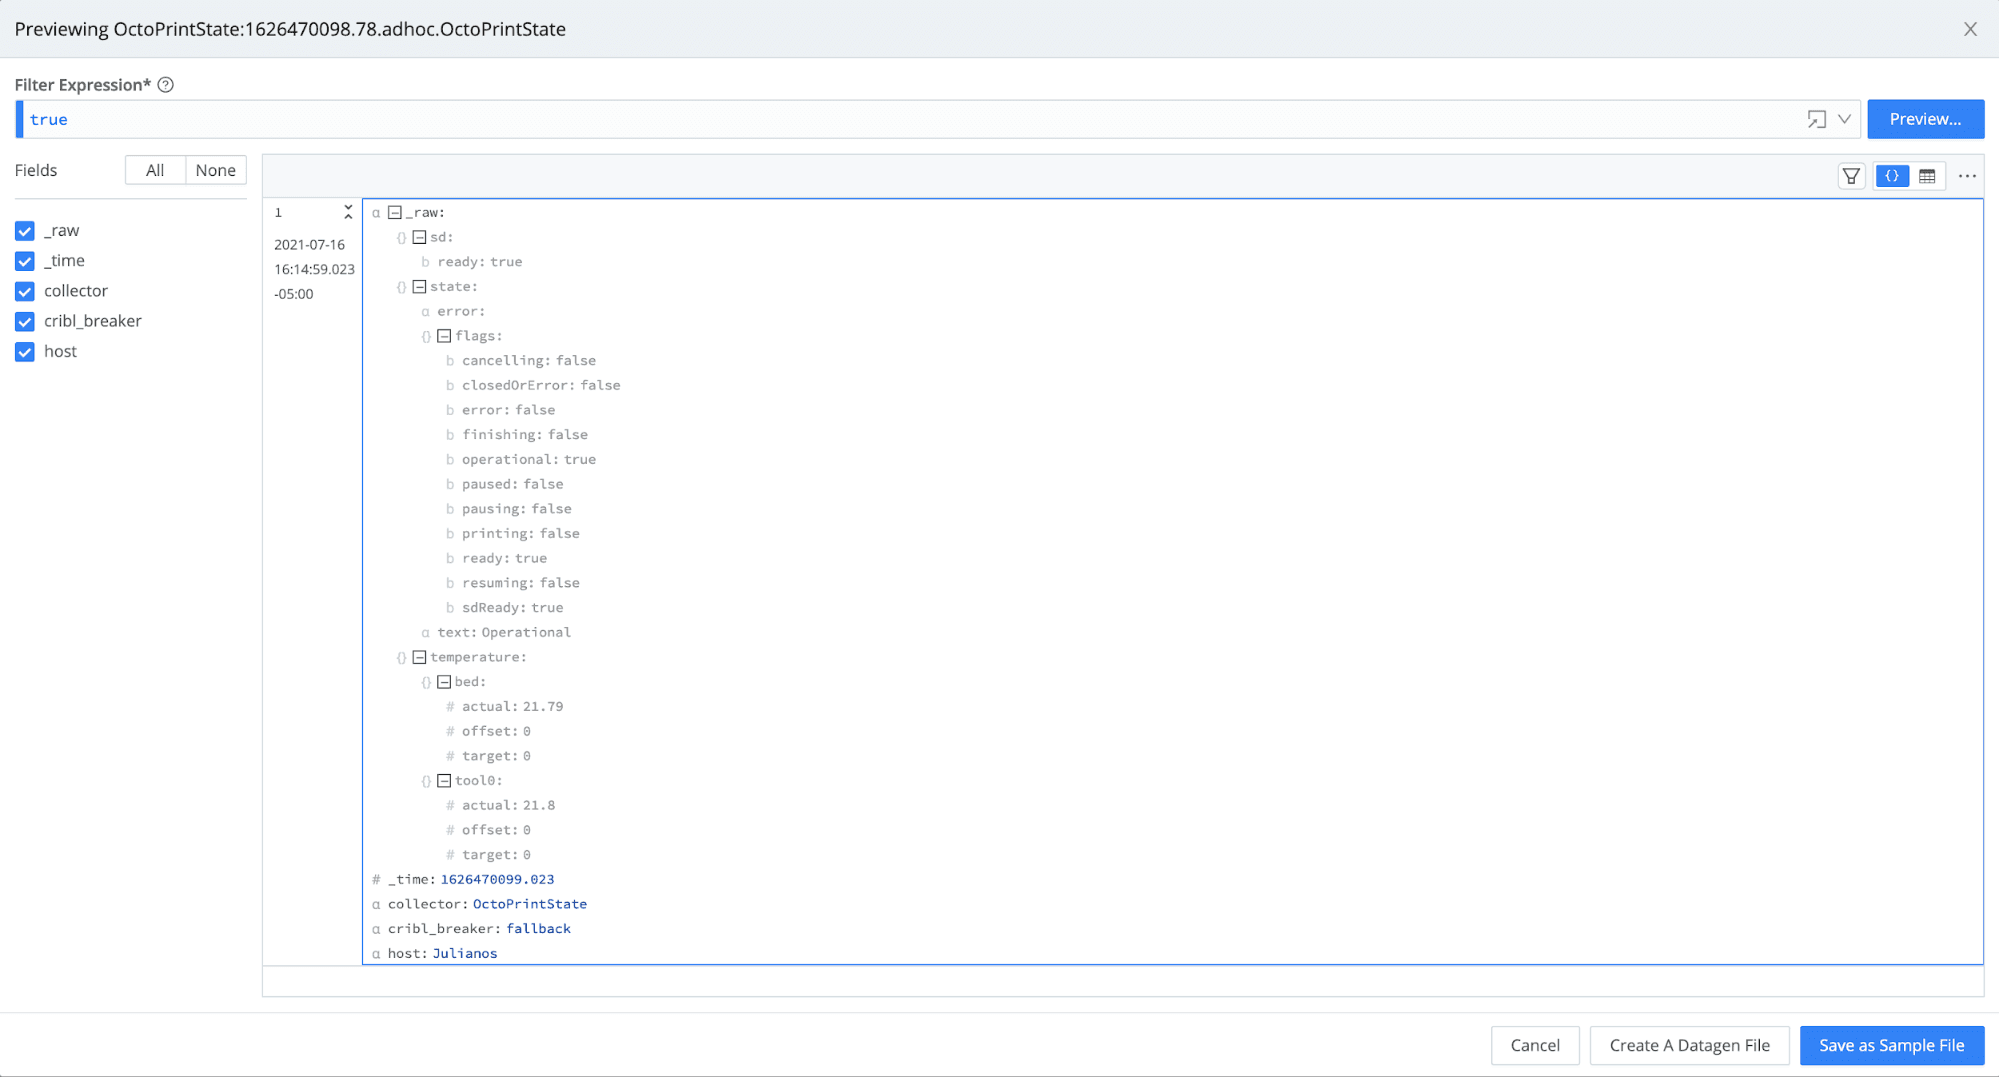Select None for fields
The width and height of the screenshot is (1999, 1078).
click(x=215, y=170)
